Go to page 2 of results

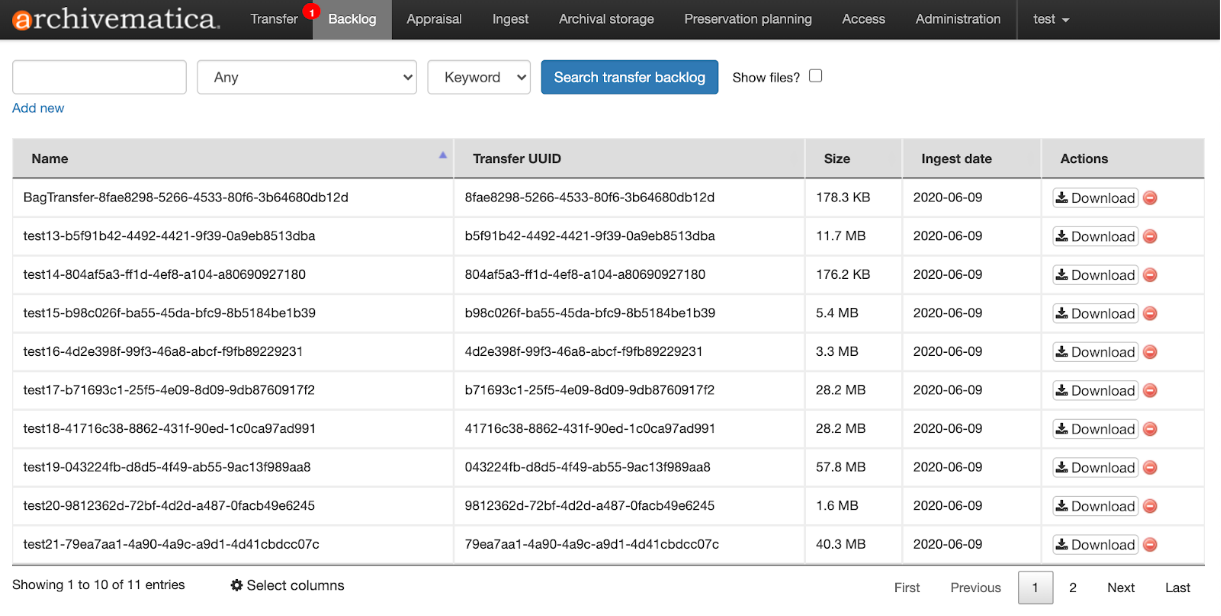coord(1072,587)
